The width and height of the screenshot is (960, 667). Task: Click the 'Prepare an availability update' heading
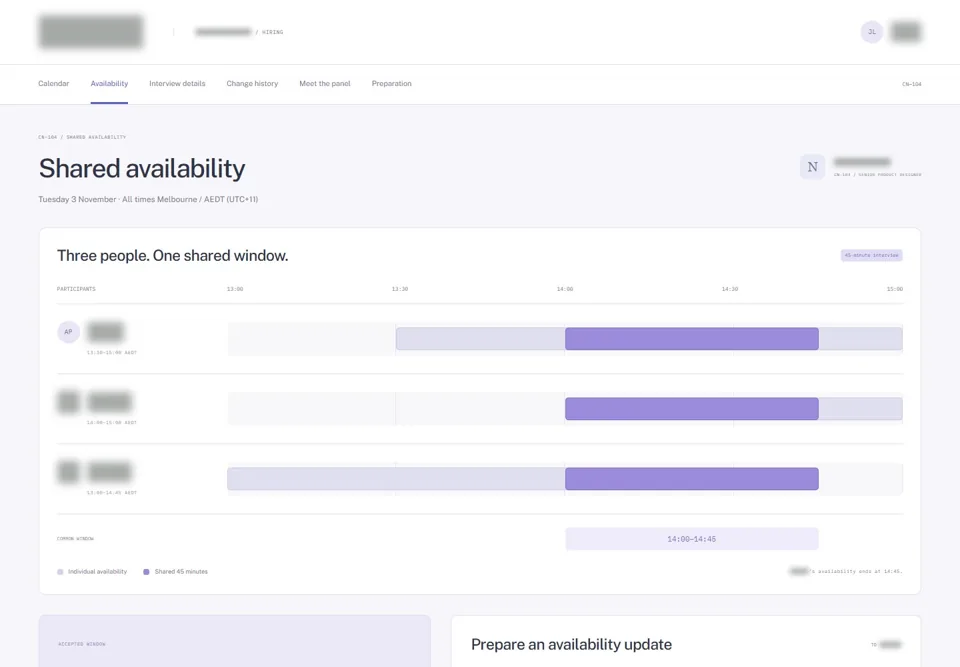tap(571, 644)
